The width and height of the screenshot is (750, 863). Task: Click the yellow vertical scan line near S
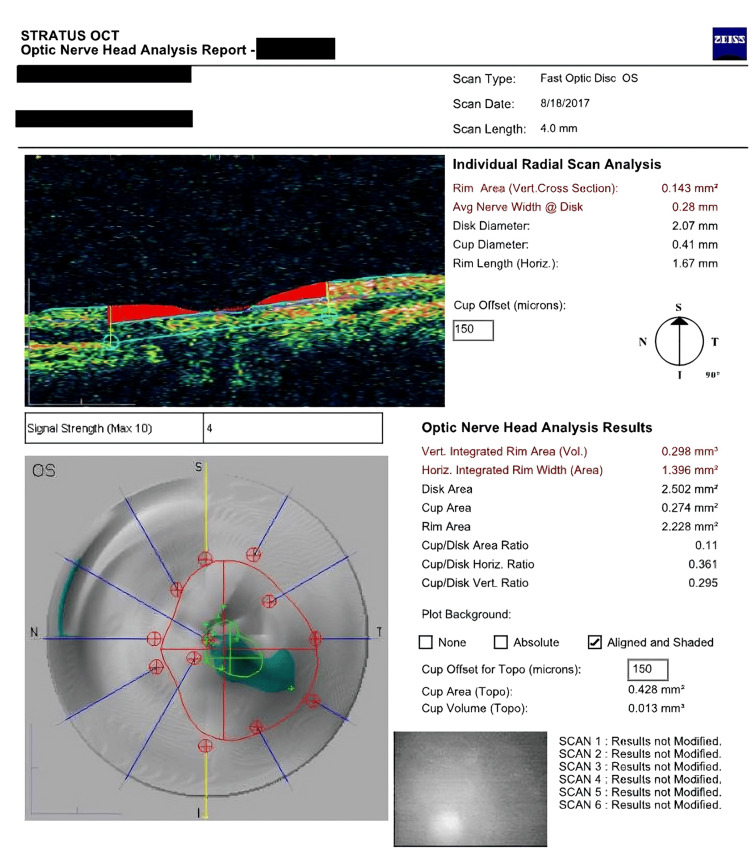[x=206, y=506]
